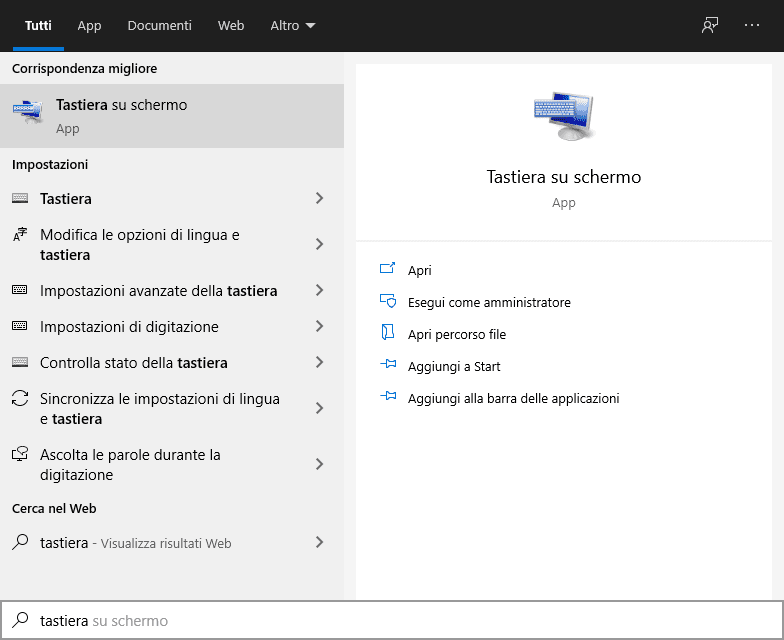784x640 pixels.
Task: Click the feedback icon in top bar
Action: [710, 26]
